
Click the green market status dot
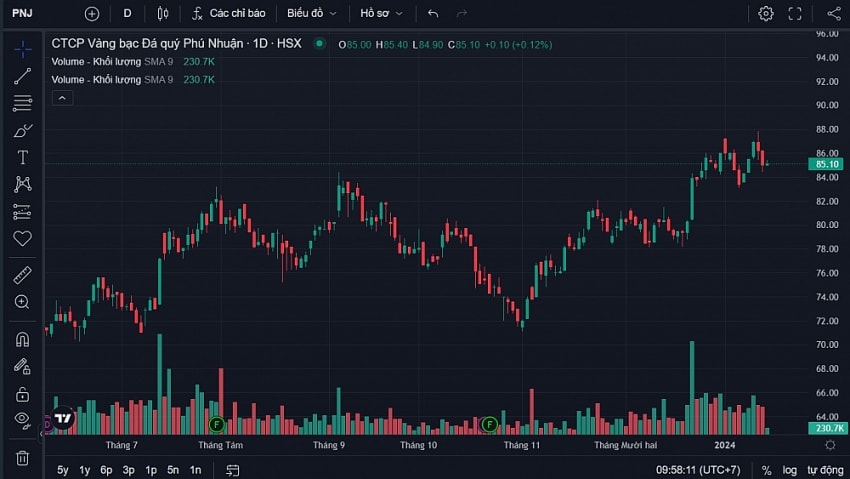pyautogui.click(x=320, y=43)
